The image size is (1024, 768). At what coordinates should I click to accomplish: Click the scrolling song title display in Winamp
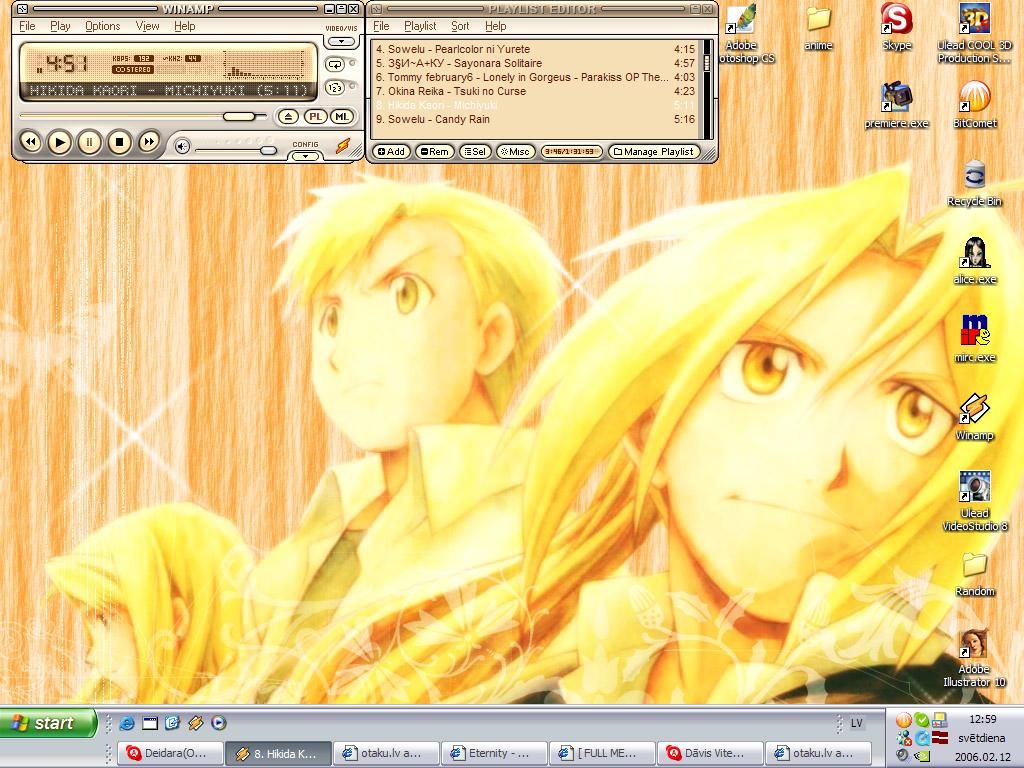168,91
